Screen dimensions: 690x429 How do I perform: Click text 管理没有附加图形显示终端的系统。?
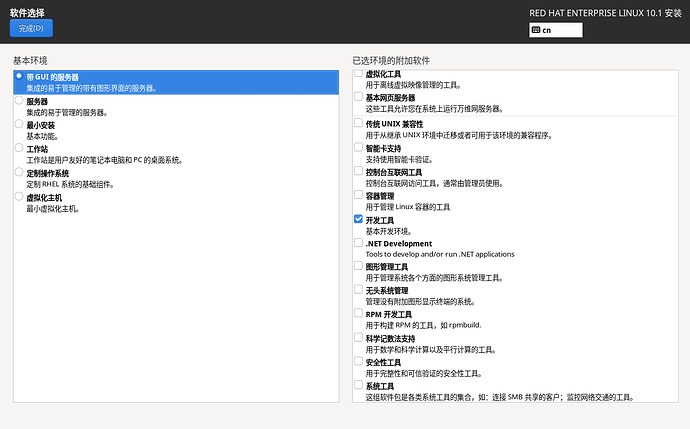[x=421, y=301]
